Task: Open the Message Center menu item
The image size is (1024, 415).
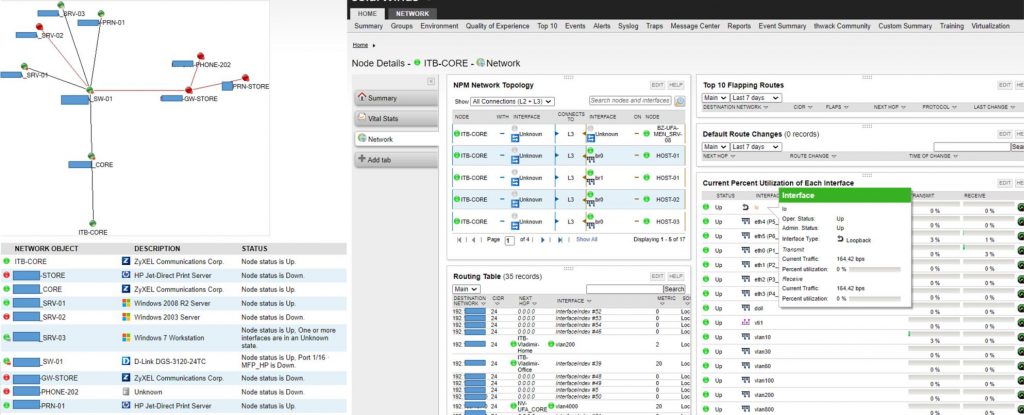Action: coord(695,26)
